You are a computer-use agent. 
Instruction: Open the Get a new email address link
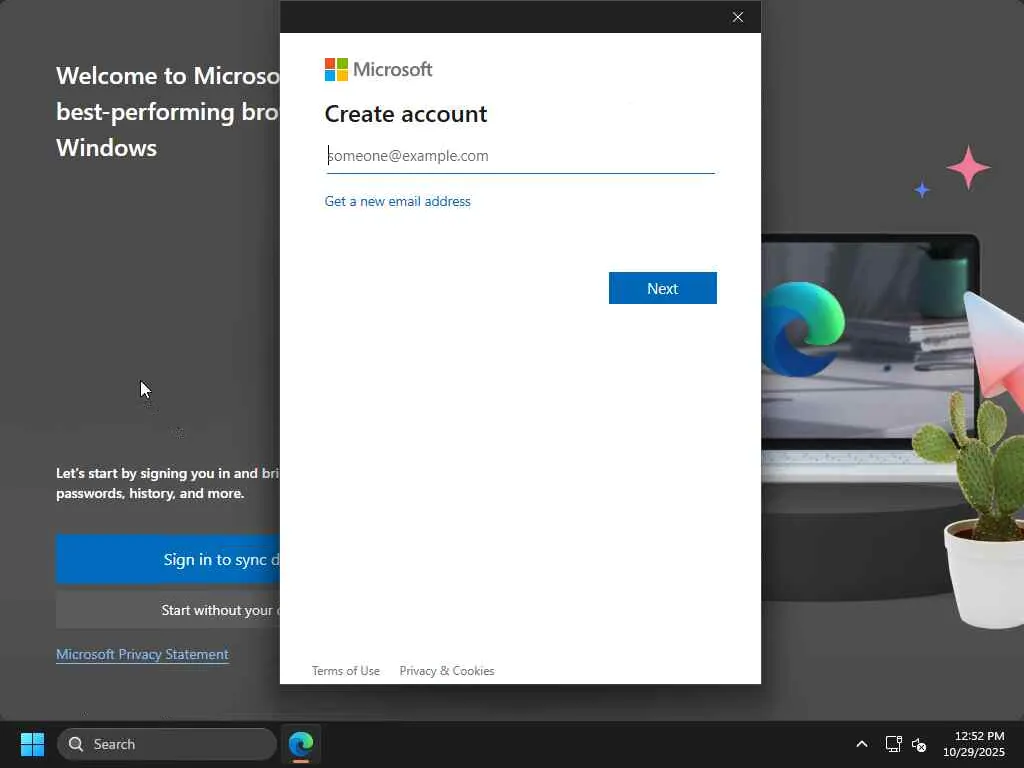[x=397, y=201]
